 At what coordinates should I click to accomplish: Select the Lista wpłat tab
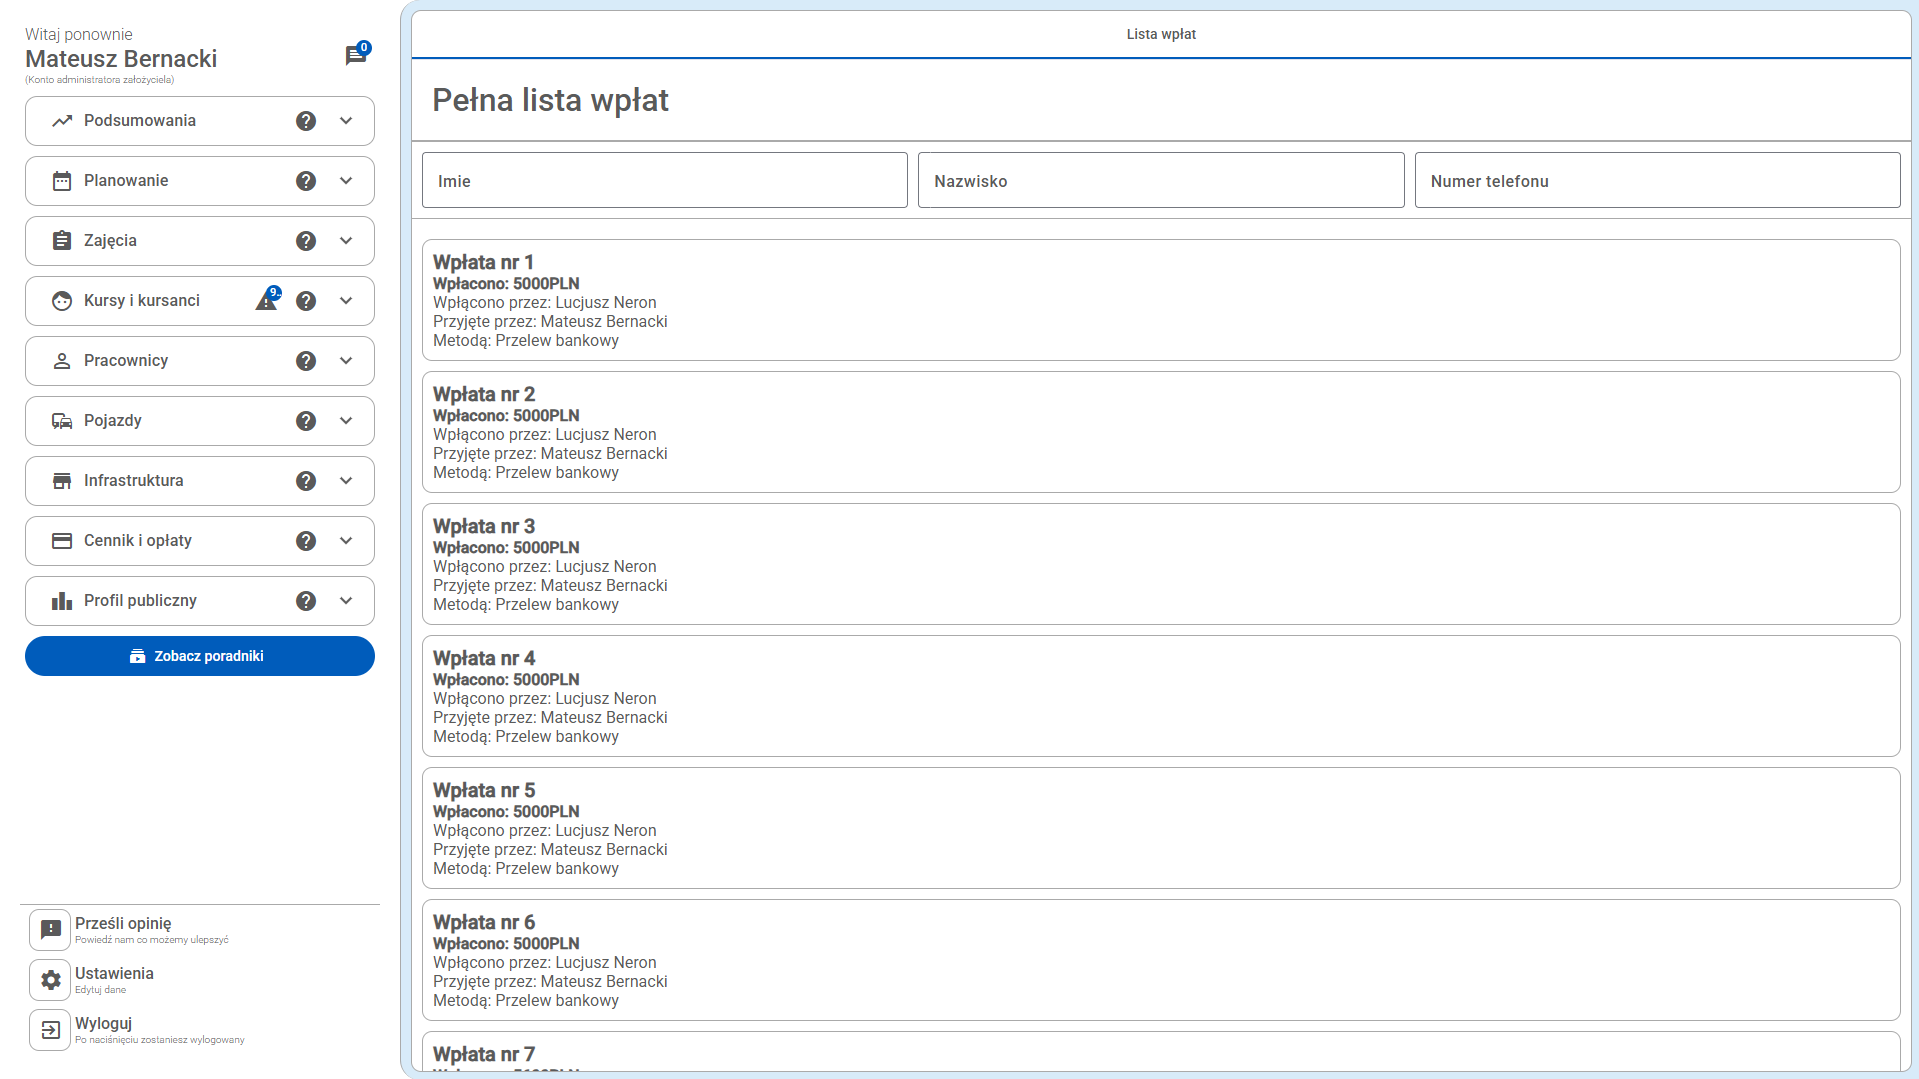click(1160, 34)
